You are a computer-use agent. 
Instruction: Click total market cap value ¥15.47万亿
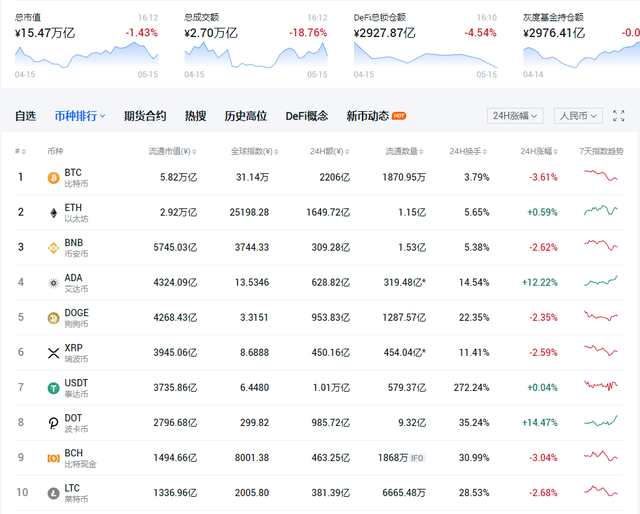tap(45, 33)
